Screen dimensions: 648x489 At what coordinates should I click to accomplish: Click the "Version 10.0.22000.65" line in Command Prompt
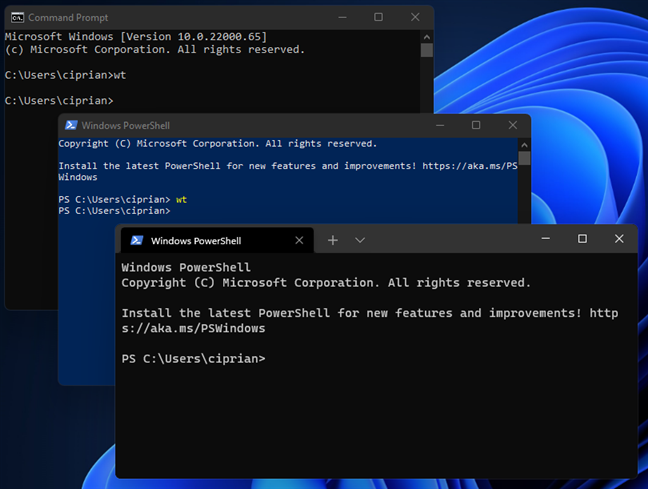[x=136, y=37]
